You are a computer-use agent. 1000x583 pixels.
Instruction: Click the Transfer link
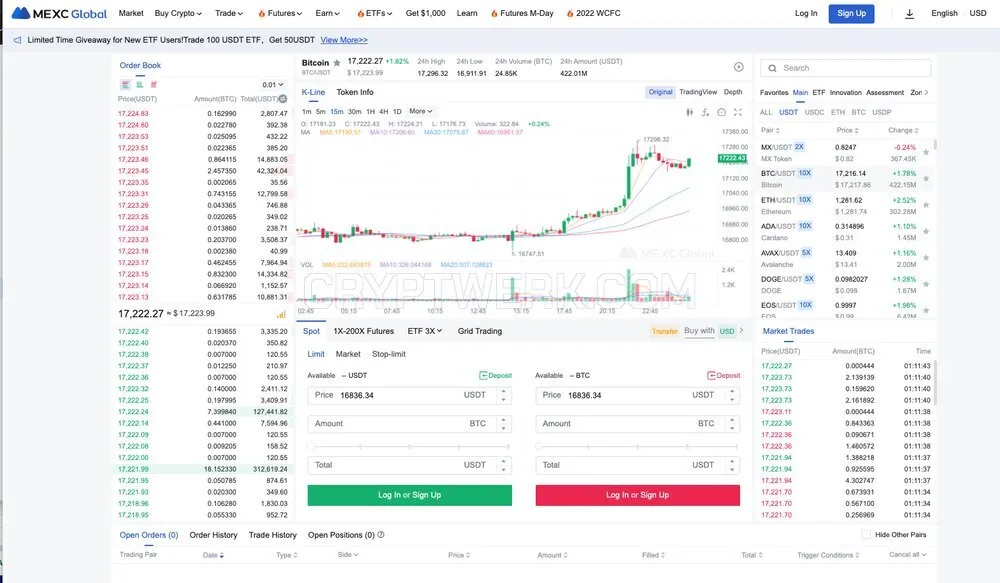pyautogui.click(x=664, y=332)
